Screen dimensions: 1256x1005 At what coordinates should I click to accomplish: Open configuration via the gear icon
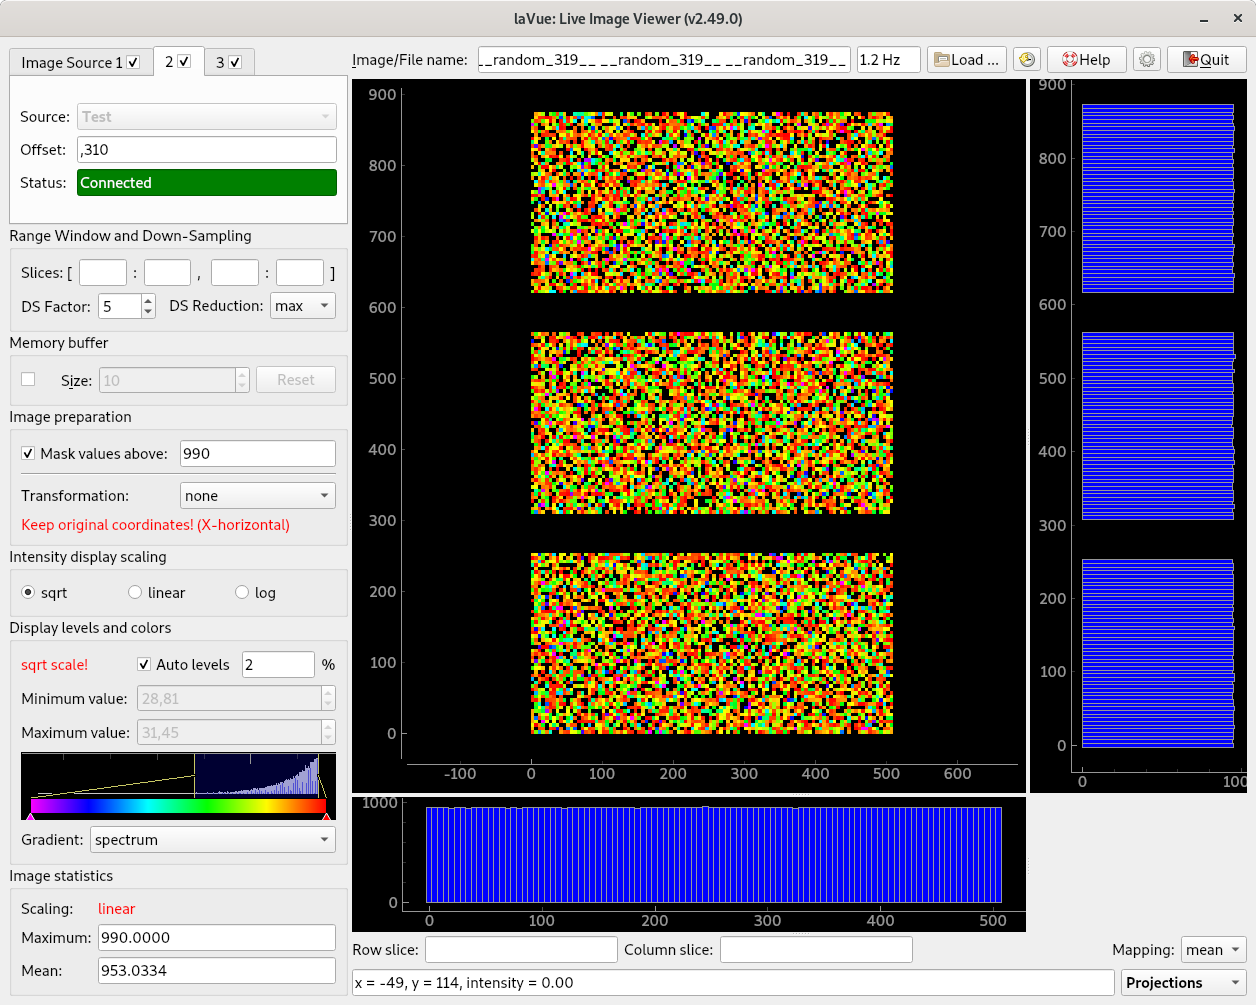pos(1147,60)
